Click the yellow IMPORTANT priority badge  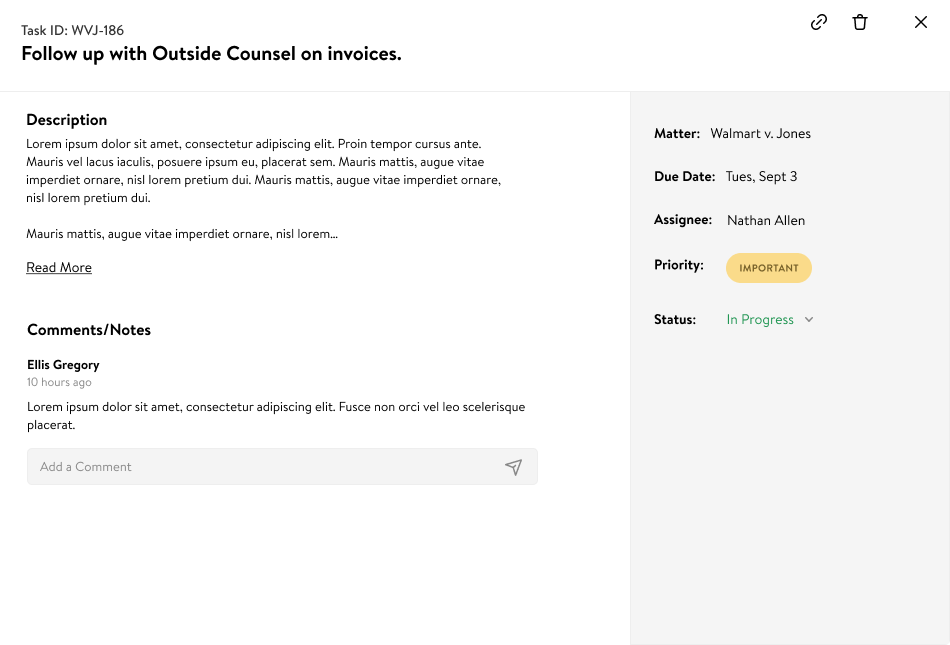pos(769,268)
